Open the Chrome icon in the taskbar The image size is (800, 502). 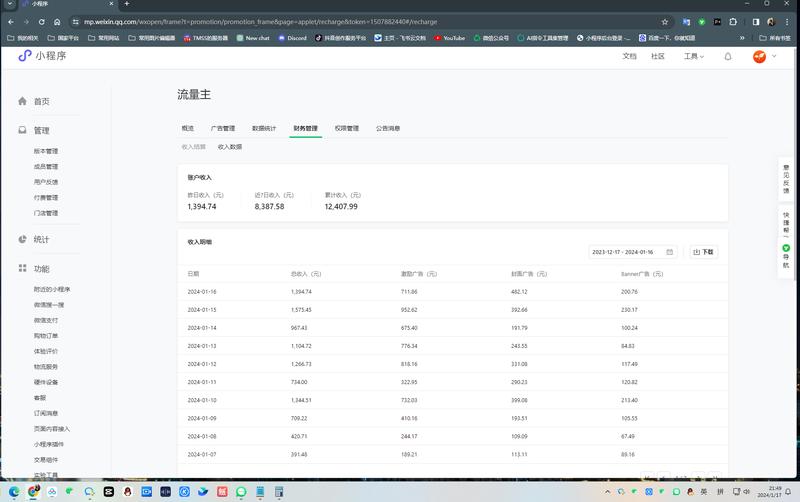pyautogui.click(x=33, y=492)
